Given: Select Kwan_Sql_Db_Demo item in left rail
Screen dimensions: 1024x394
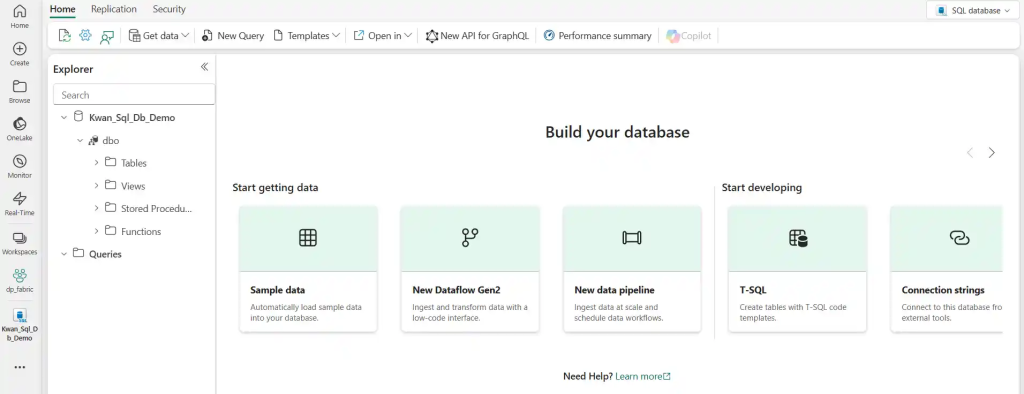Looking at the screenshot, I should [20, 326].
